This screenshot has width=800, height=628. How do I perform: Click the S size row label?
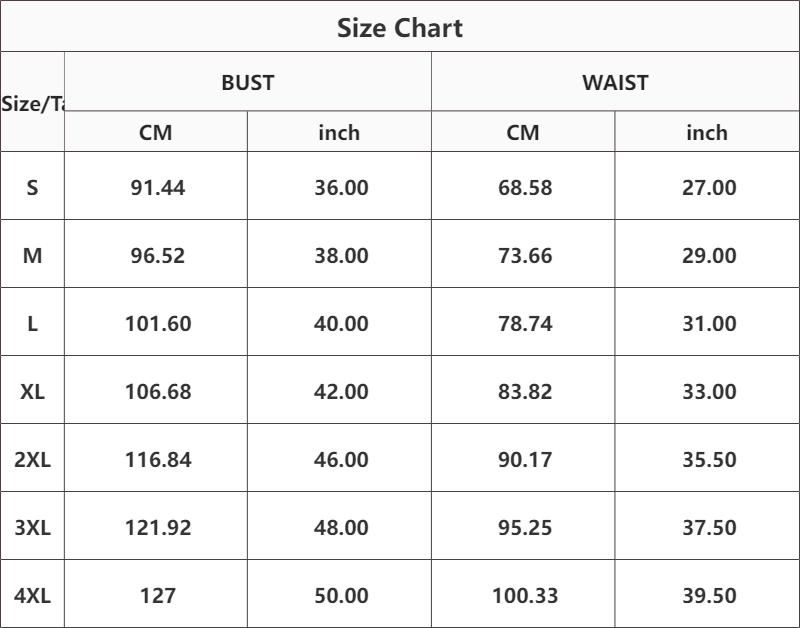(32, 187)
